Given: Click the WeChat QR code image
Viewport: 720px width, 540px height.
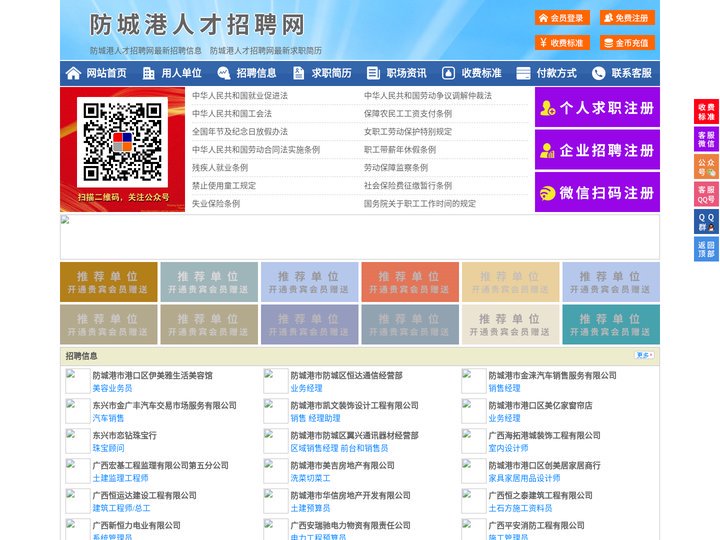Looking at the screenshot, I should (122, 142).
